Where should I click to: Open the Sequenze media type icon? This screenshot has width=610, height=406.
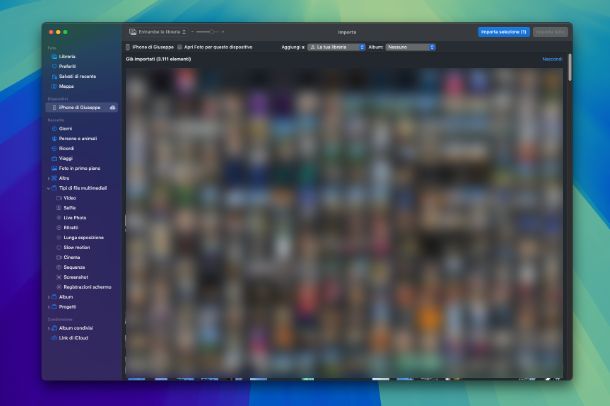(59, 267)
